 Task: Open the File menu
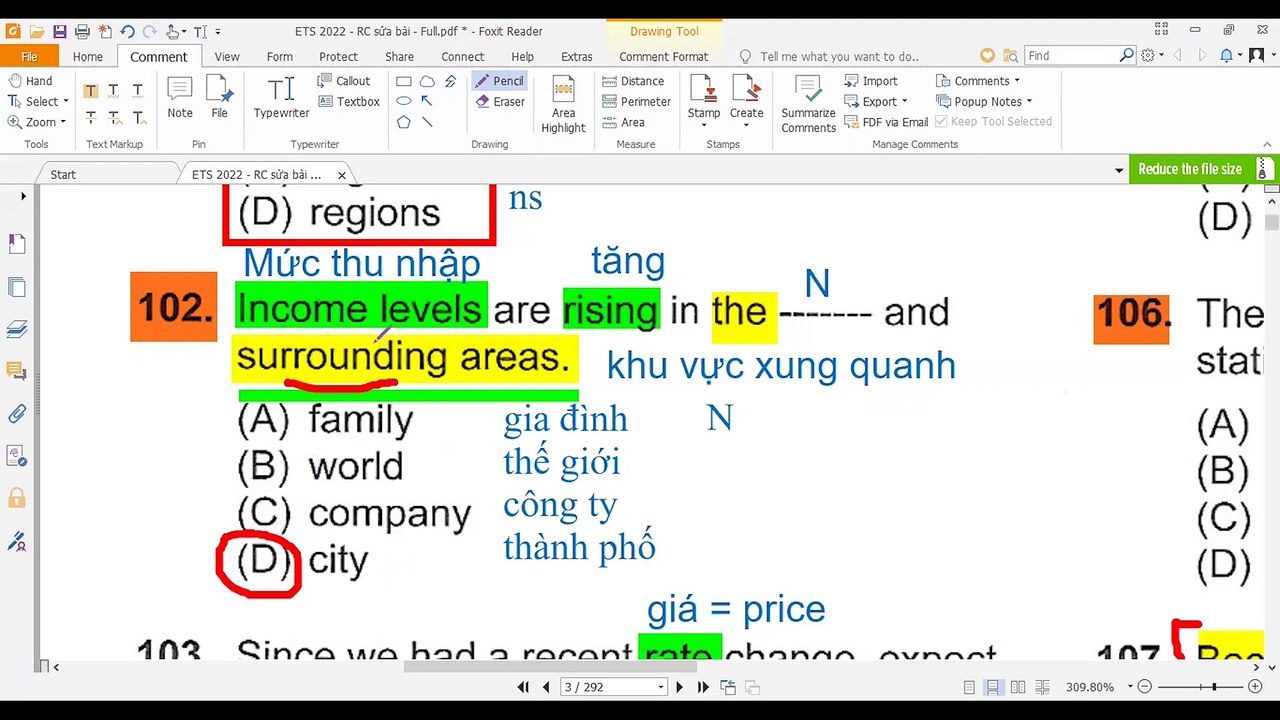tap(29, 57)
